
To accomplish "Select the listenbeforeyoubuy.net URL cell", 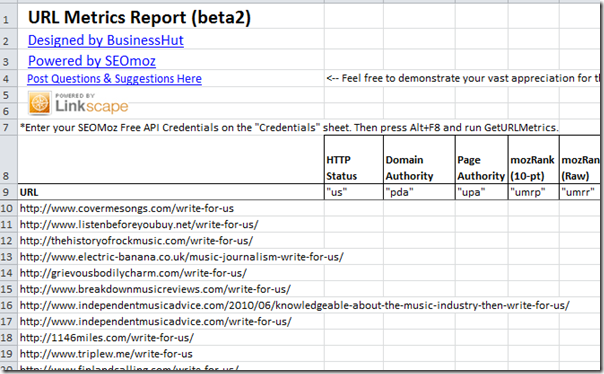I will pos(171,225).
